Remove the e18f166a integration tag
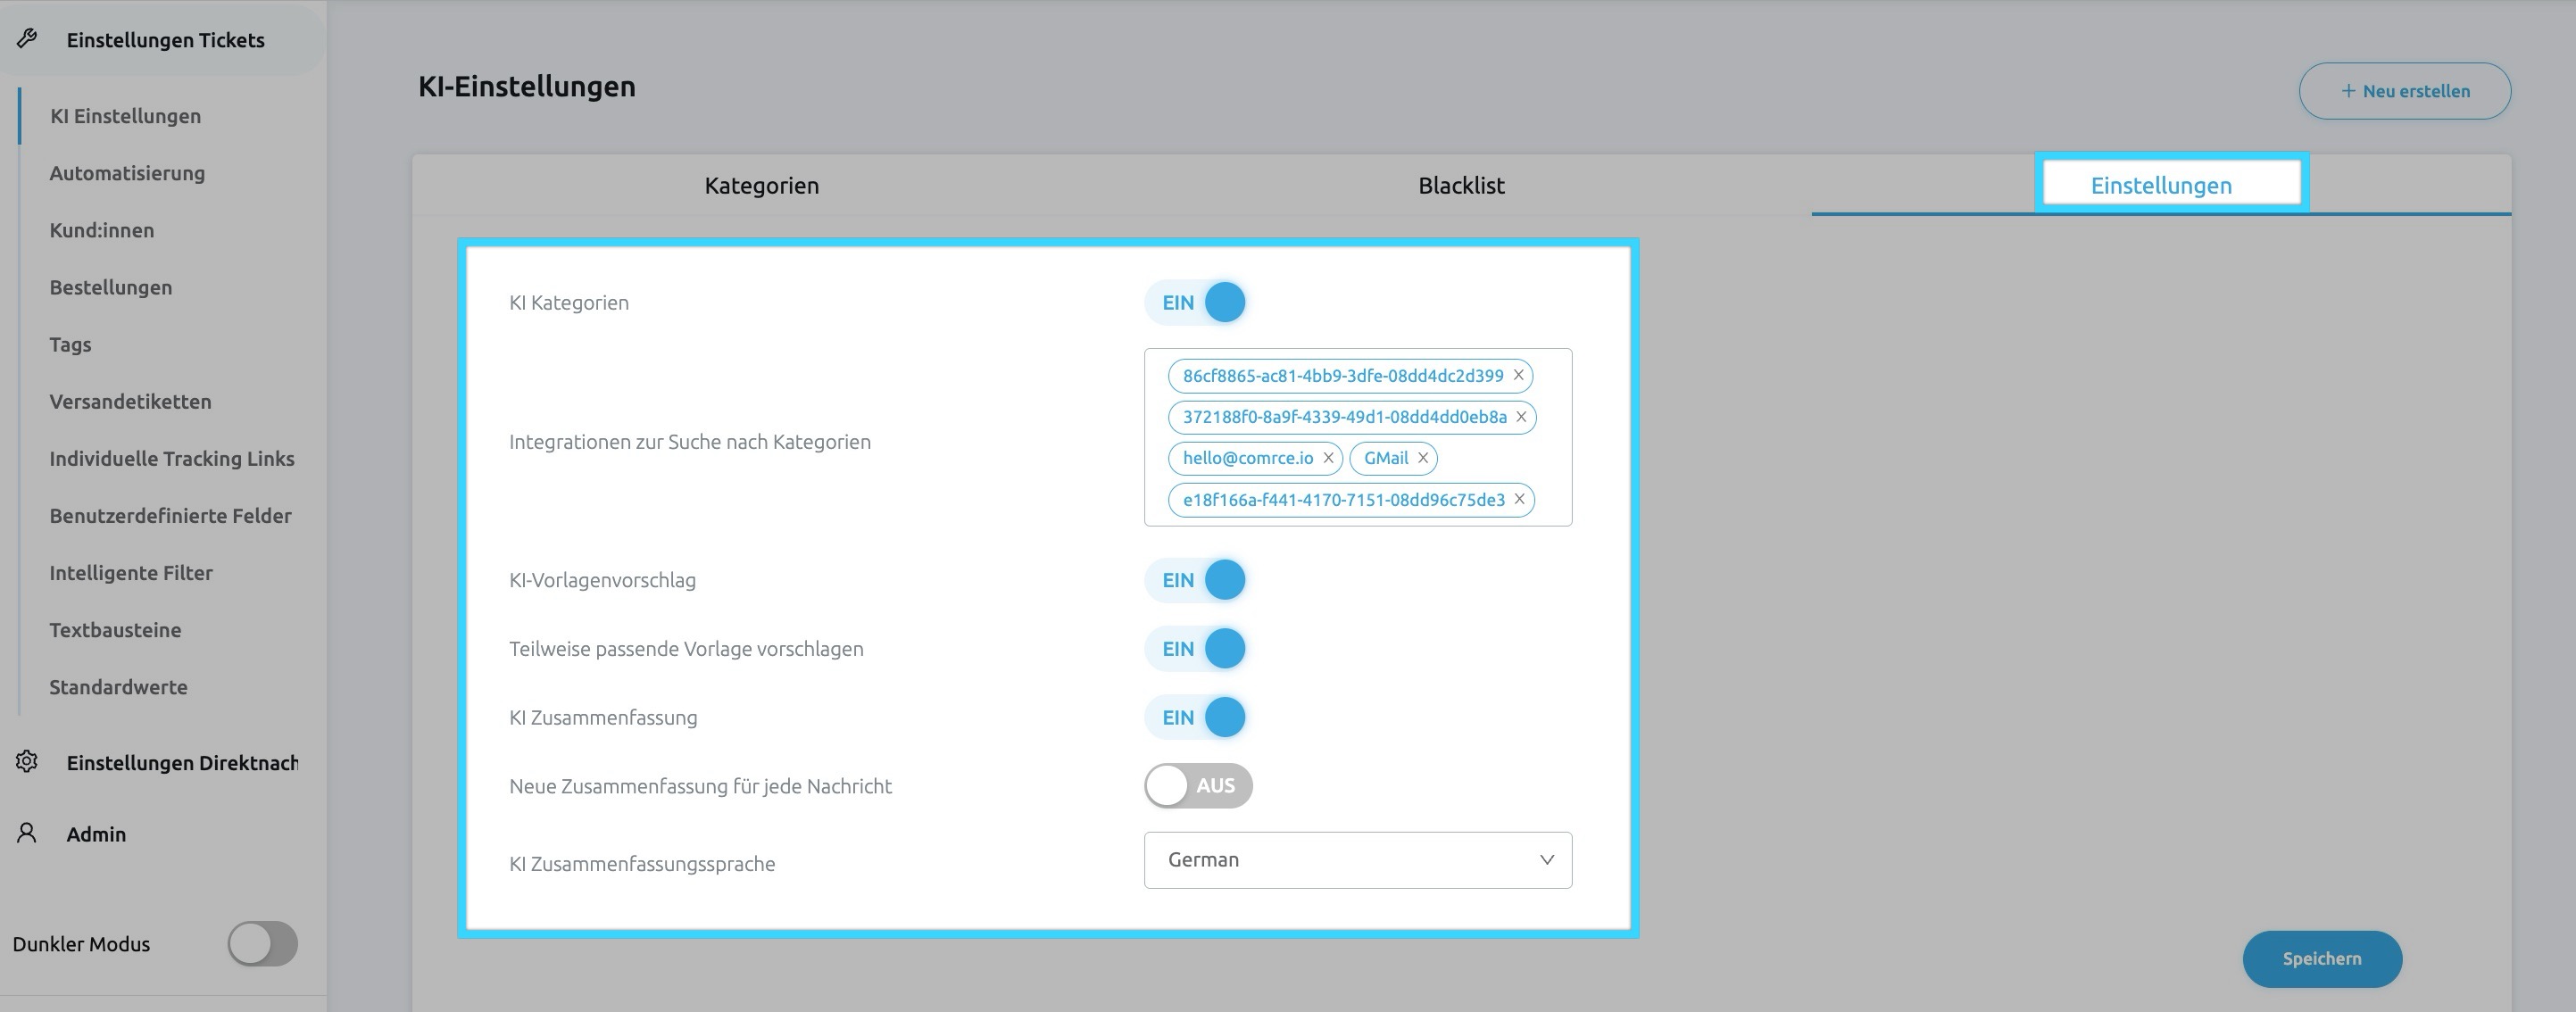 [1519, 499]
